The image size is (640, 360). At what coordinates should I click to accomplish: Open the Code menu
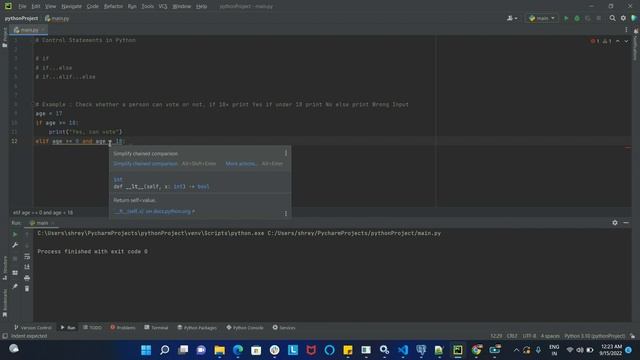tap(93, 7)
